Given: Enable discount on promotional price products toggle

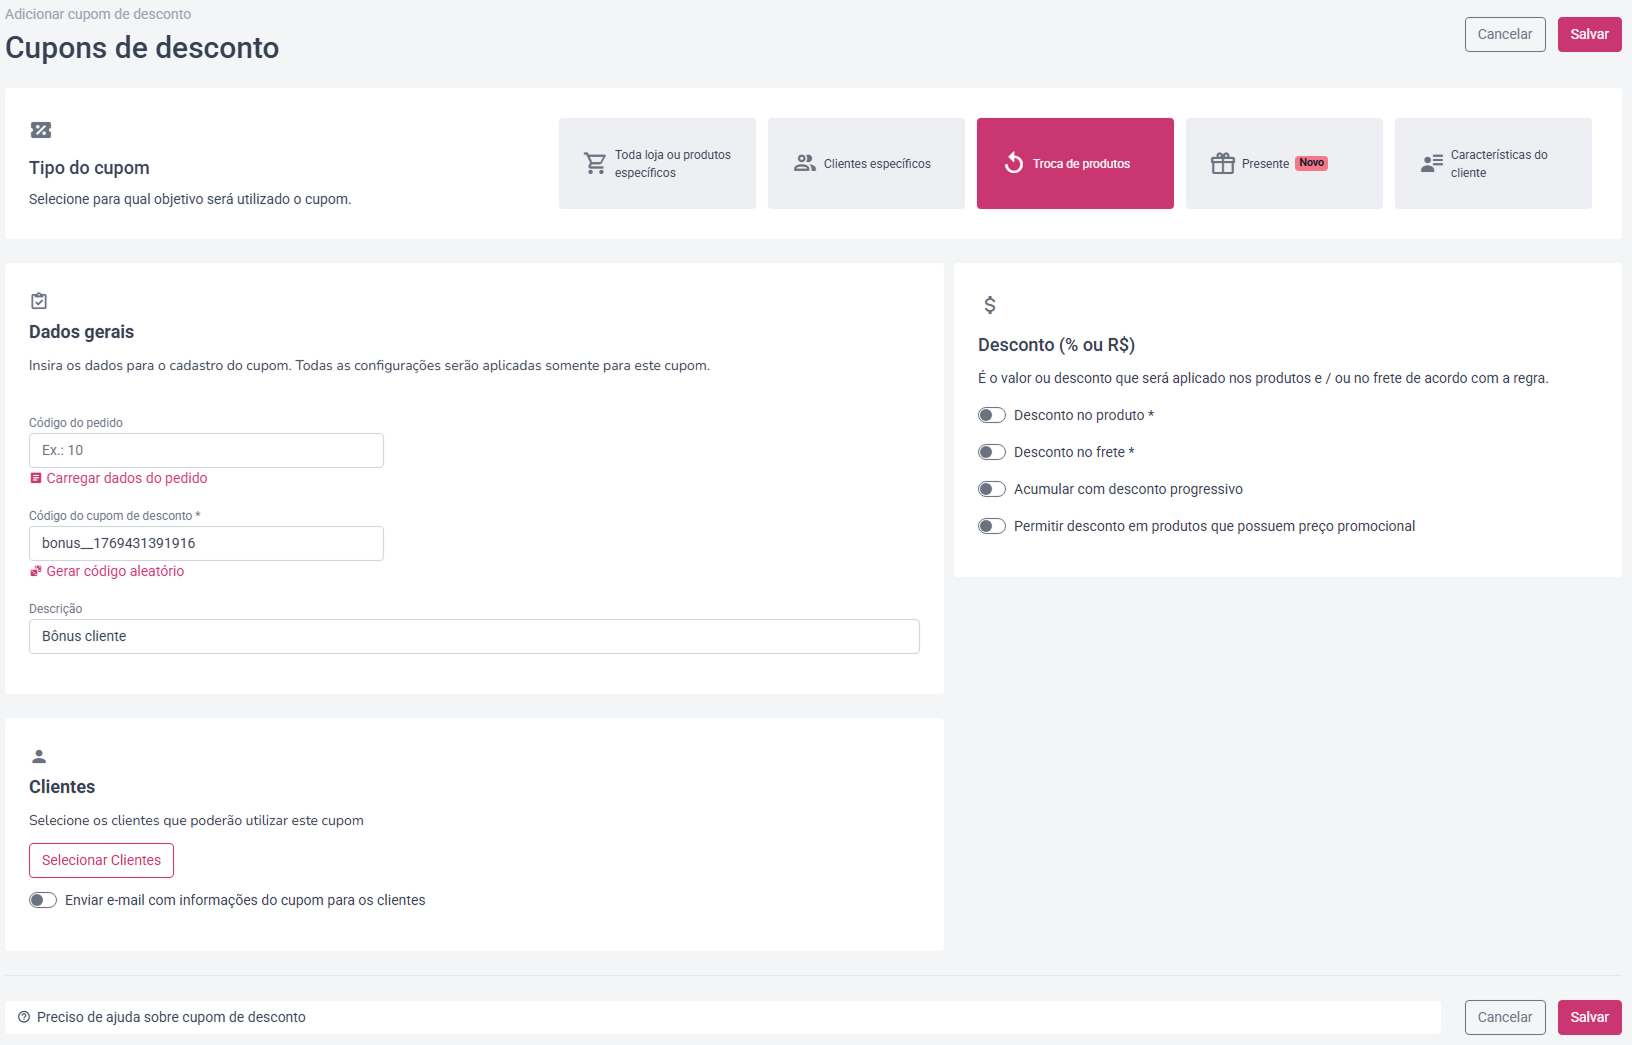Looking at the screenshot, I should coord(992,526).
